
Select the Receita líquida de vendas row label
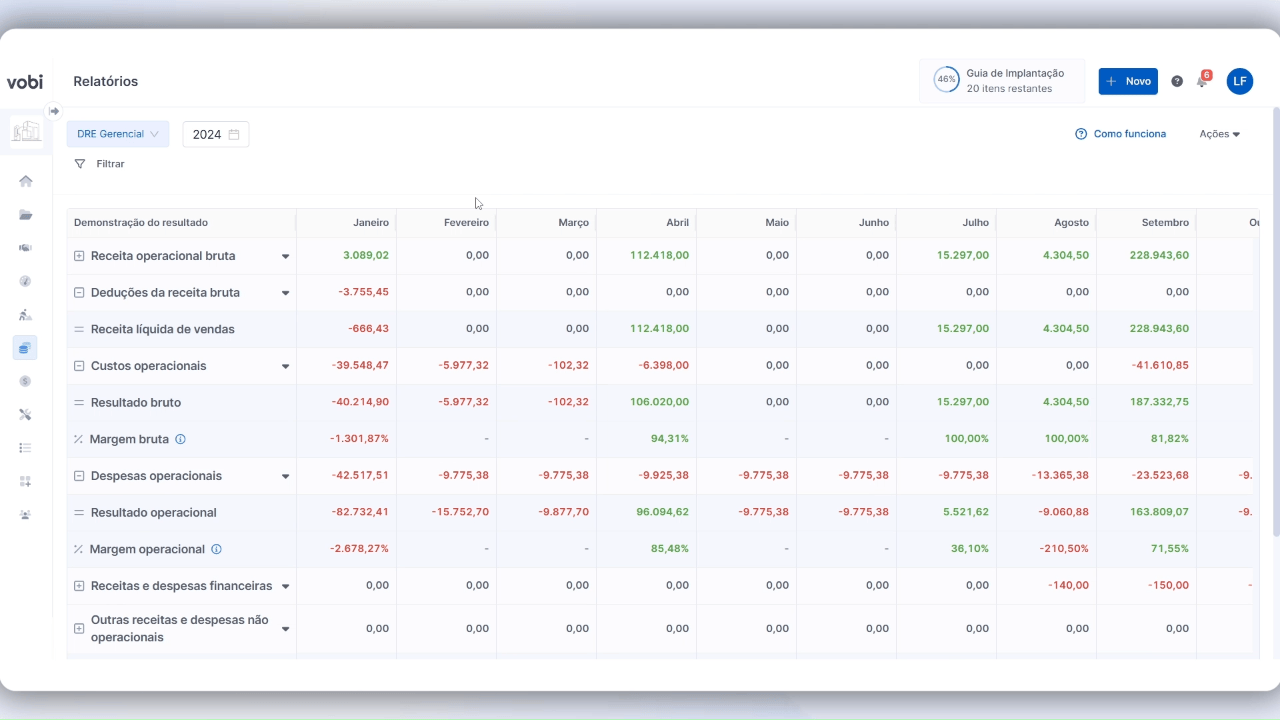(x=162, y=329)
